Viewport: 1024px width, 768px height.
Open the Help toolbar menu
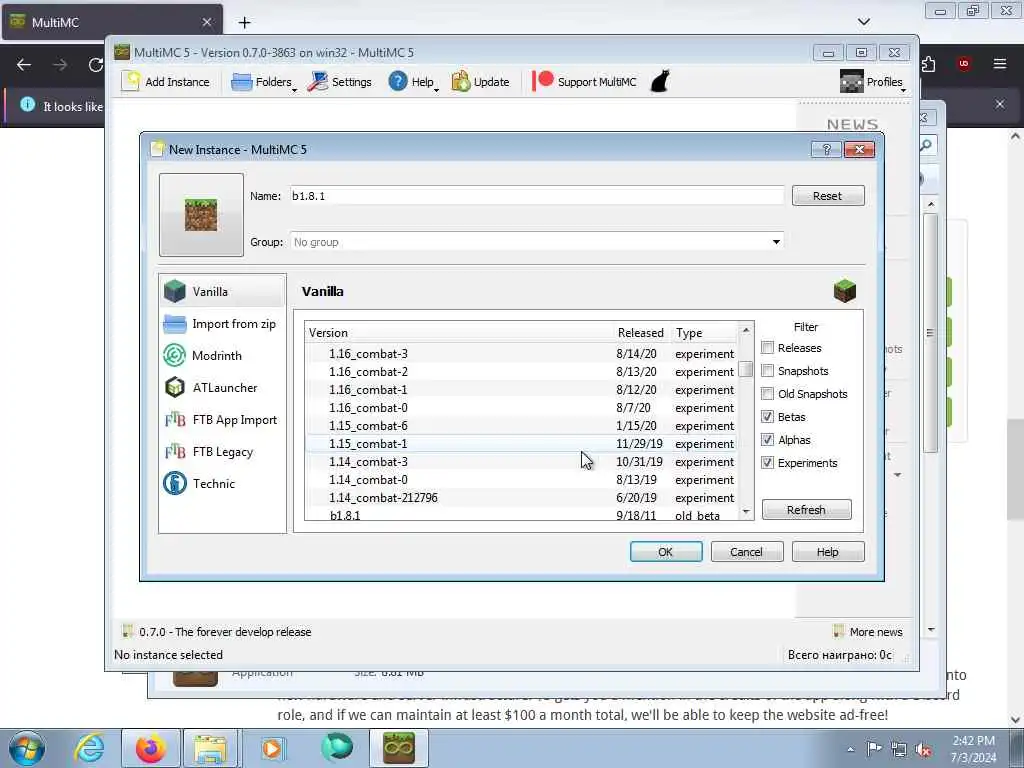pyautogui.click(x=413, y=82)
